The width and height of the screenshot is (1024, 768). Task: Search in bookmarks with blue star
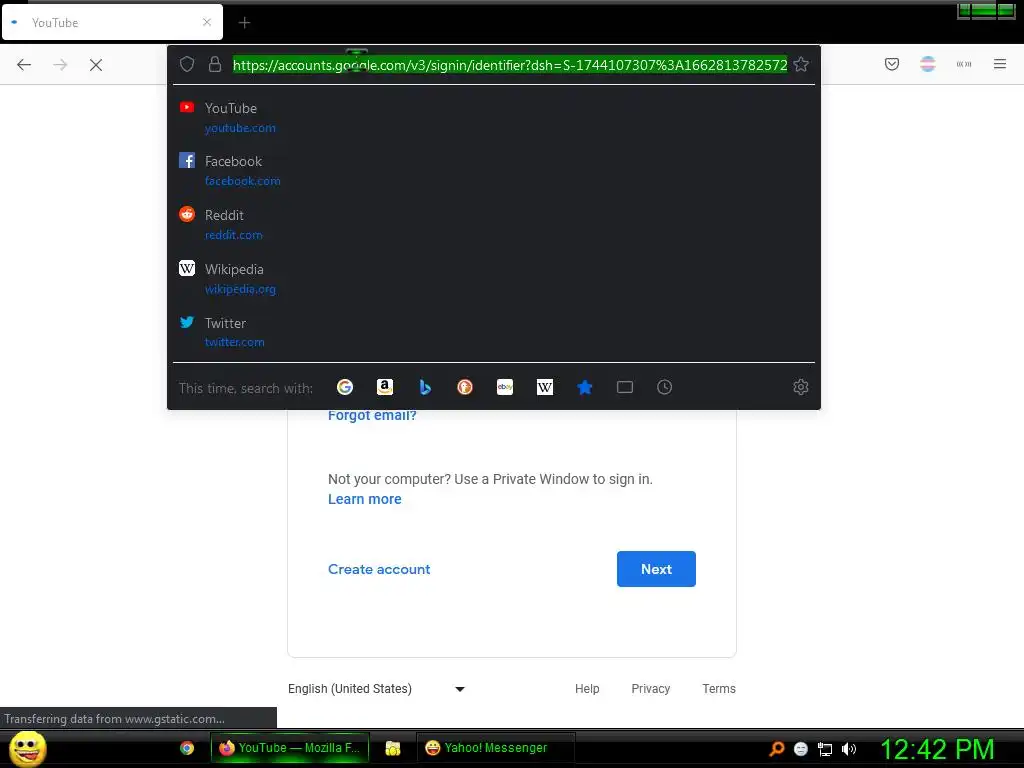584,387
